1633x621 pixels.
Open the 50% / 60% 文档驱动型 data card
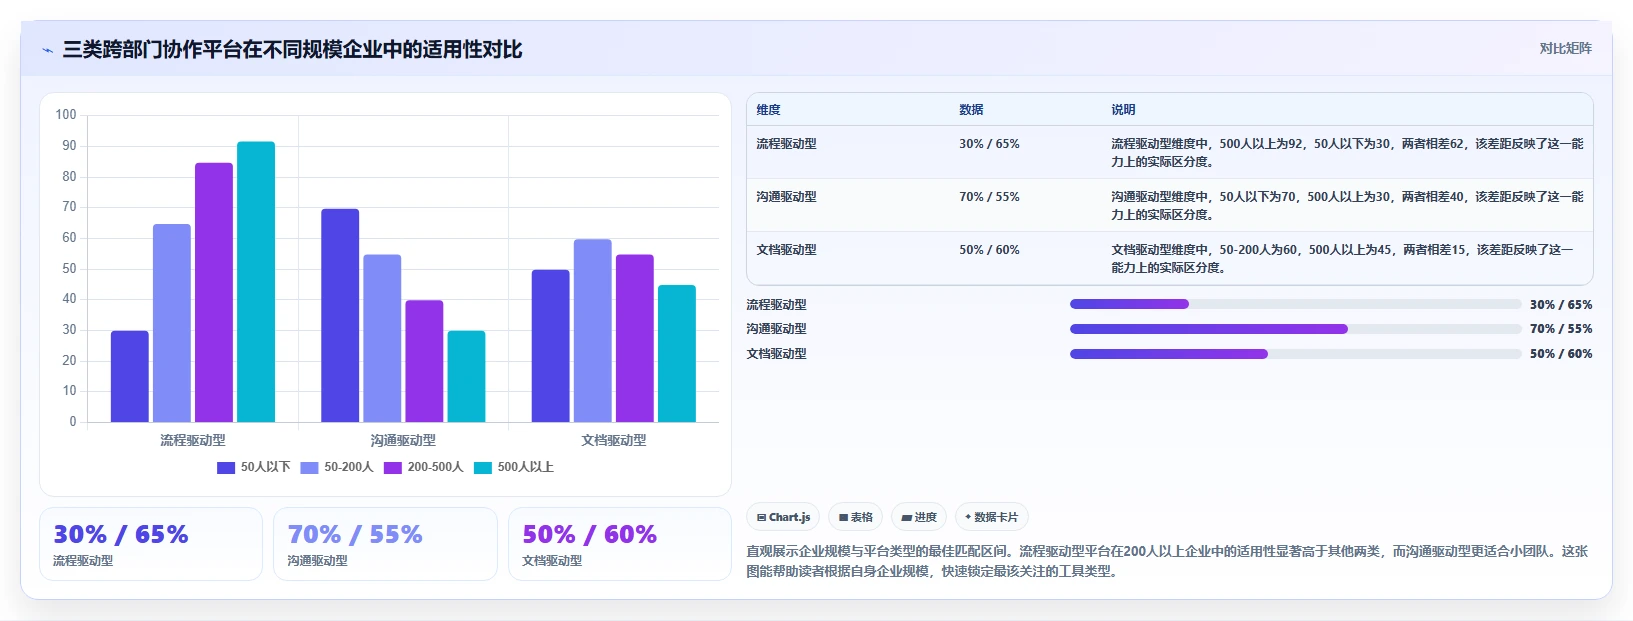pos(620,544)
